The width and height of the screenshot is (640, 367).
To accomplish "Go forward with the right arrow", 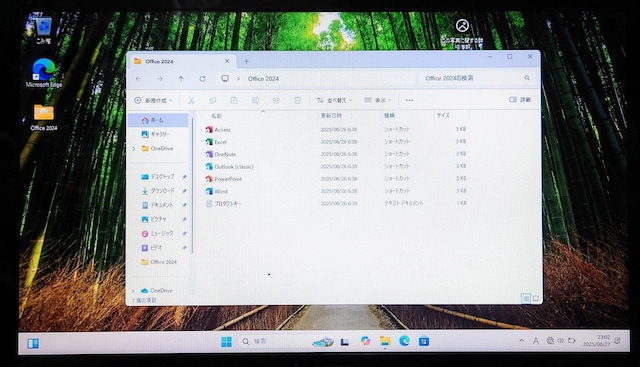I will [x=160, y=78].
